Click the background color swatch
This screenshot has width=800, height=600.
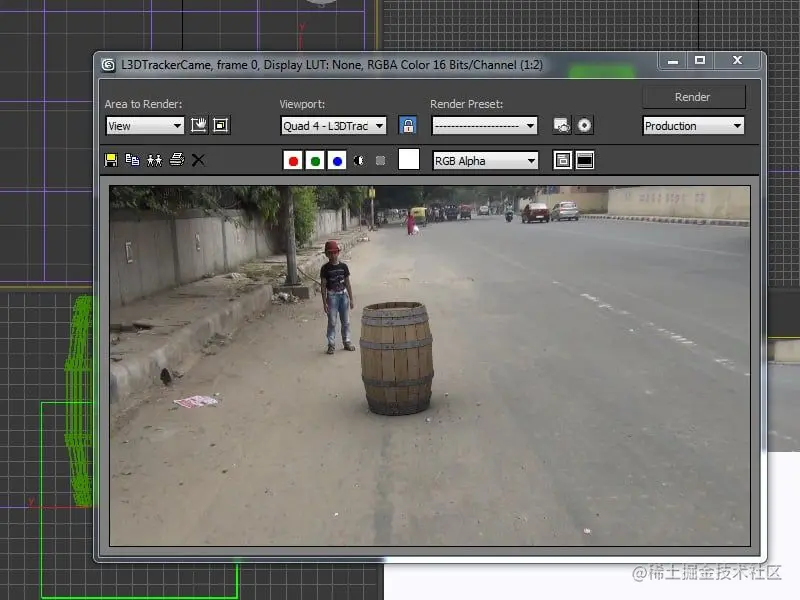(408, 159)
